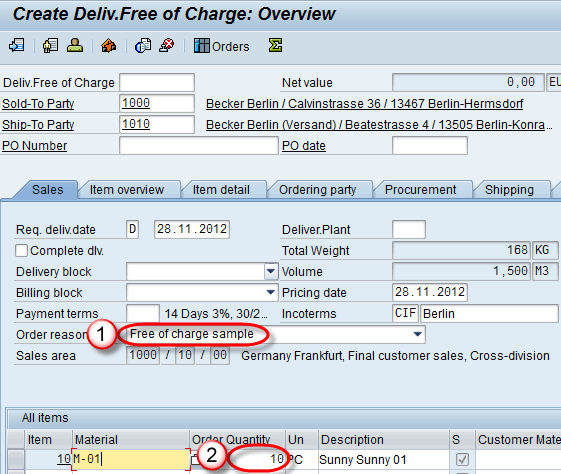Tick the Complete dlv. checkbox

[x=21, y=250]
